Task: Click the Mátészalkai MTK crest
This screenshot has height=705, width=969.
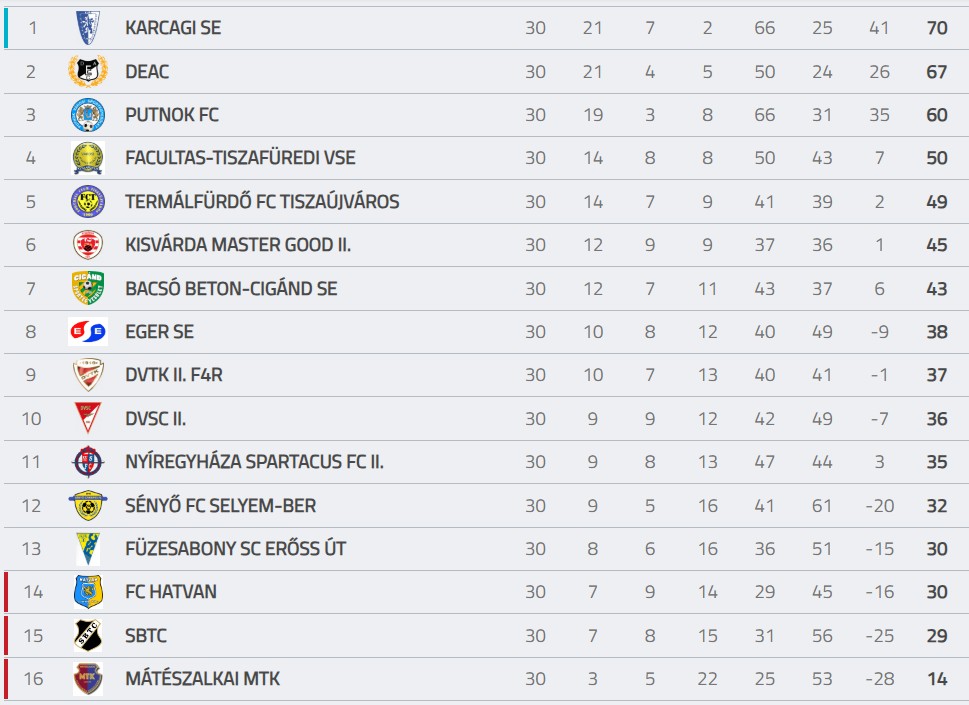Action: pos(88,678)
